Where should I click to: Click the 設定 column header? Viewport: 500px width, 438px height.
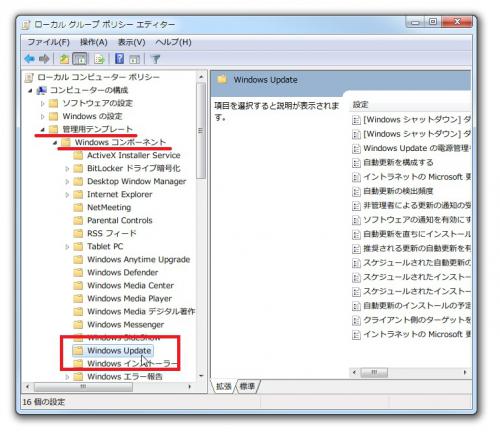360,105
